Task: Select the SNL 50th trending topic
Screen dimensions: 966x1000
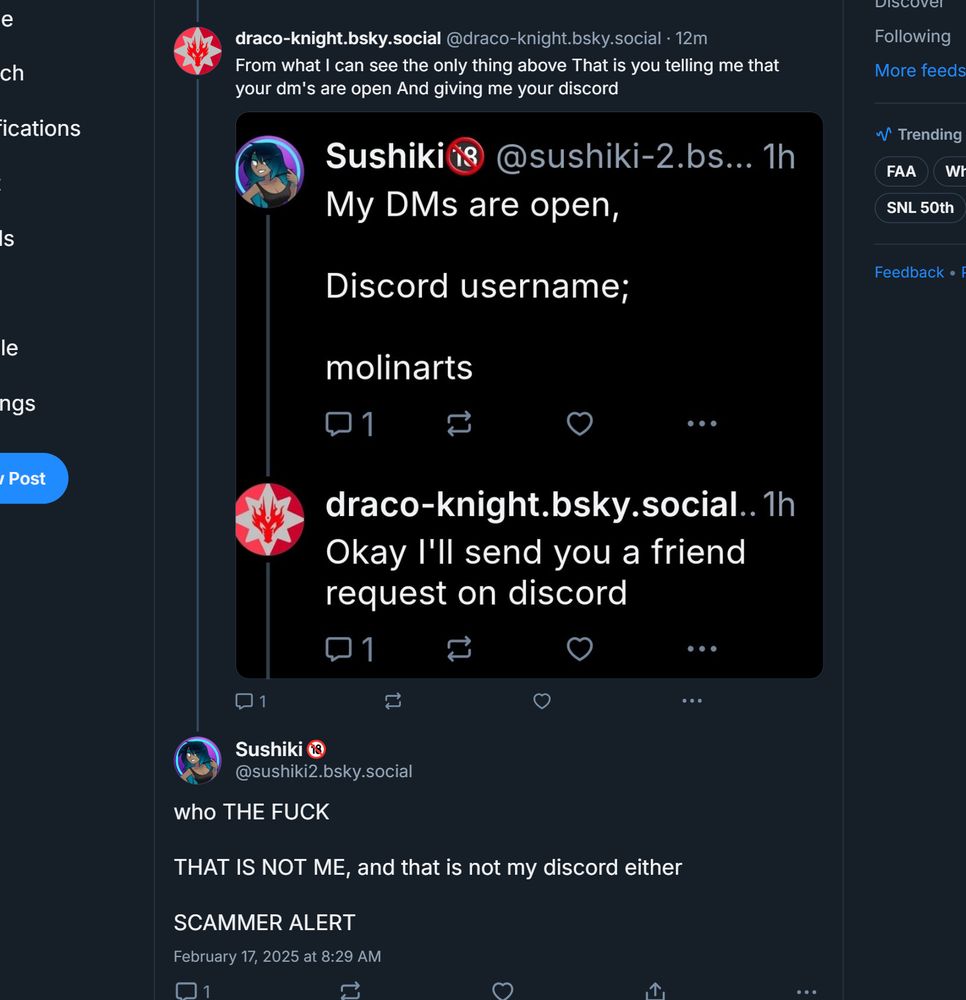Action: click(920, 208)
